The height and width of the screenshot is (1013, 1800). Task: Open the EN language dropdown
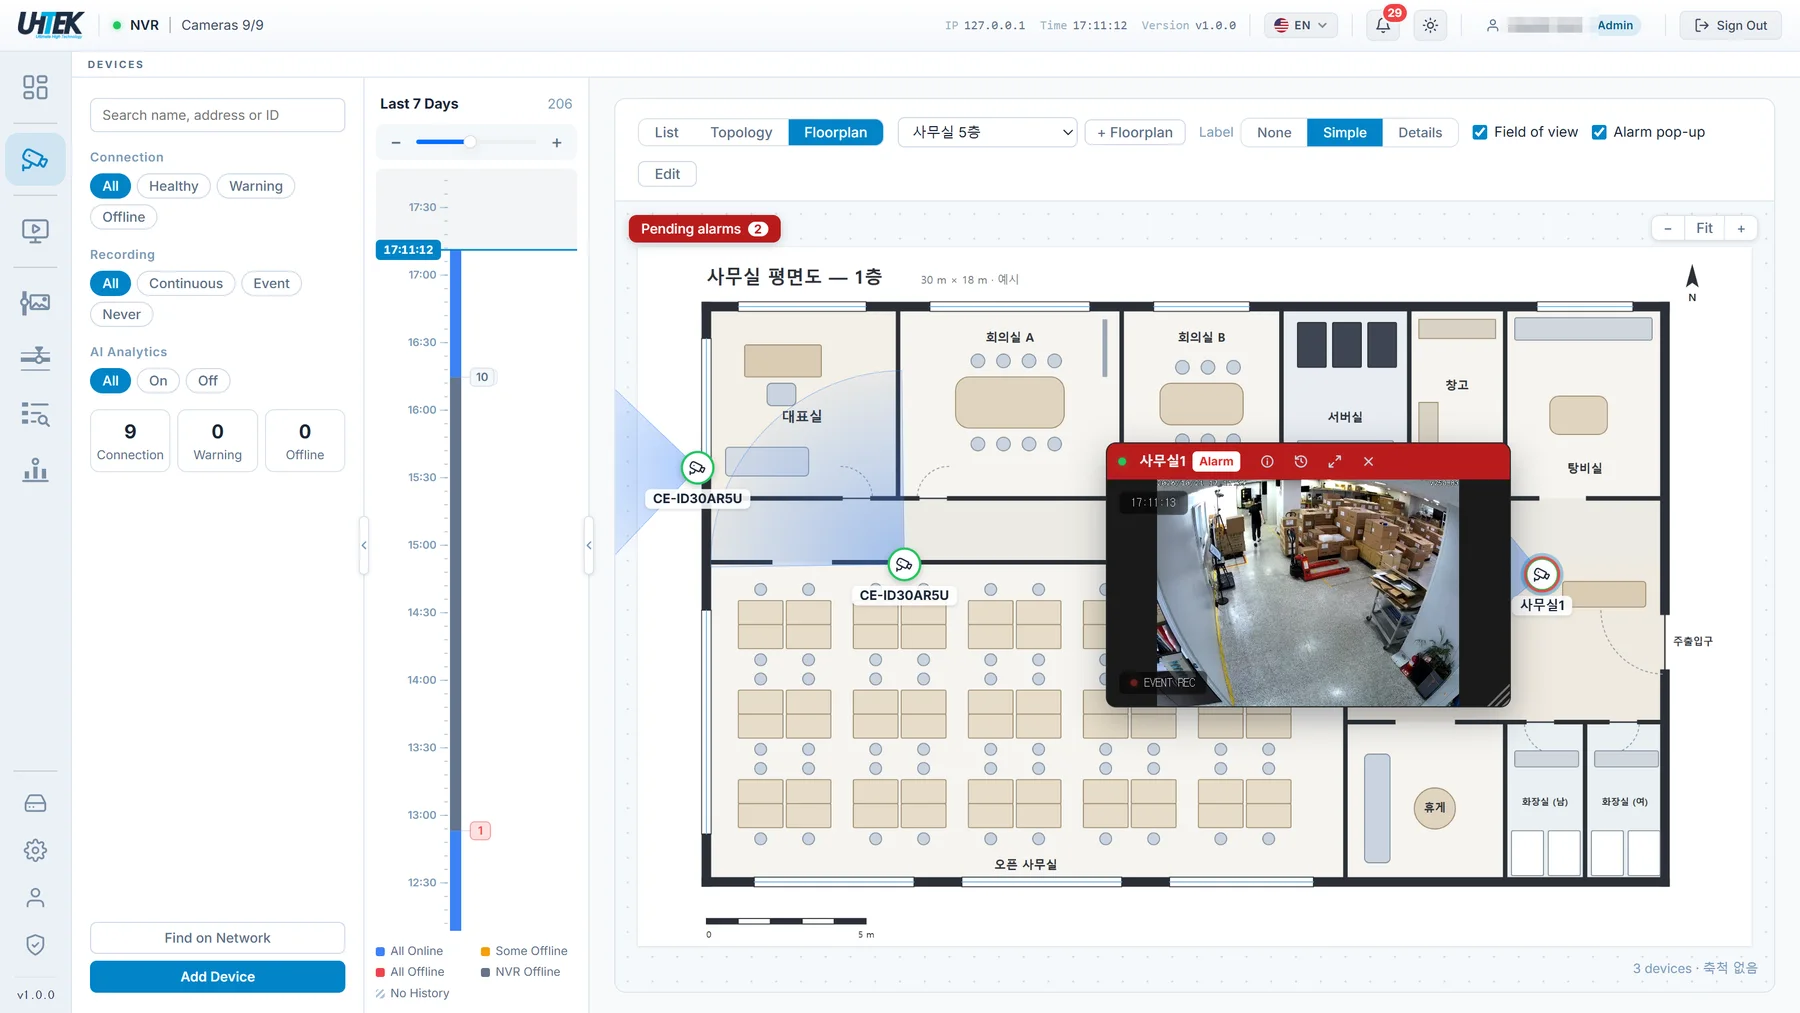(x=1301, y=25)
